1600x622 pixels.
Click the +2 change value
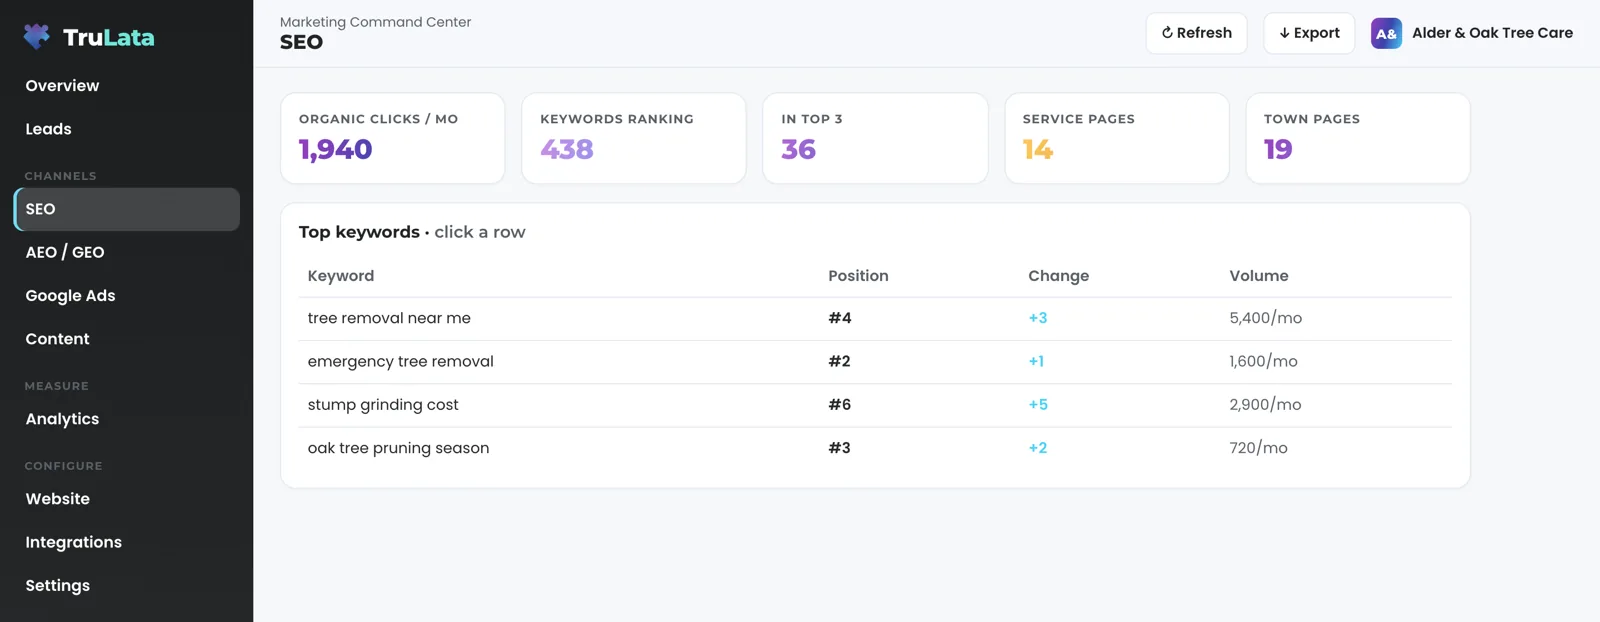[1038, 448]
